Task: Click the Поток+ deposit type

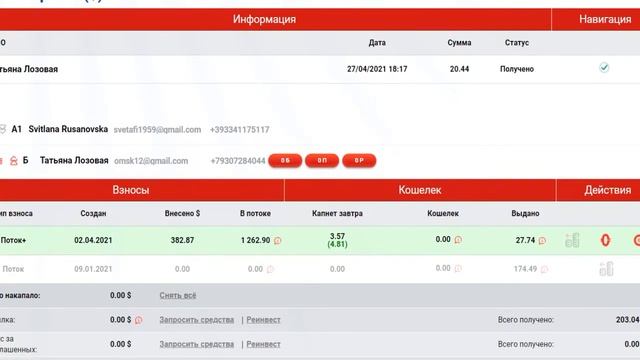Action: tap(13, 240)
